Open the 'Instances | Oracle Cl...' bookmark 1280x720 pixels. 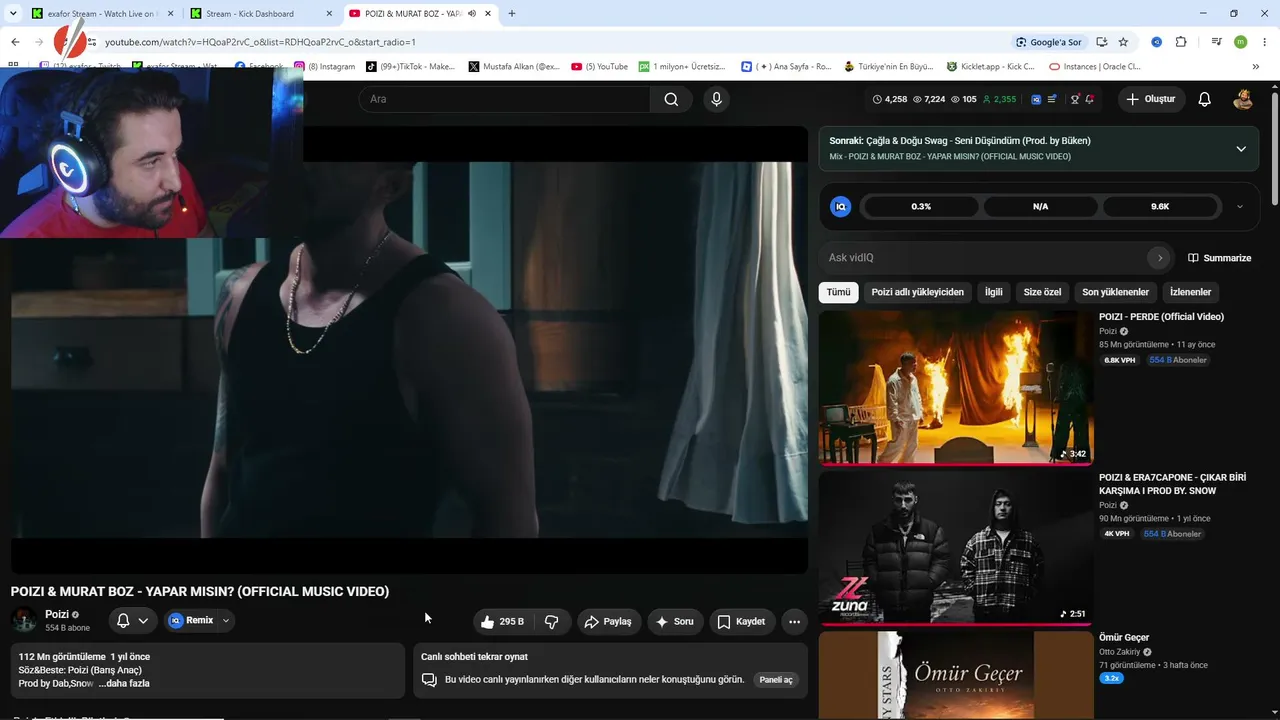click(x=1094, y=67)
